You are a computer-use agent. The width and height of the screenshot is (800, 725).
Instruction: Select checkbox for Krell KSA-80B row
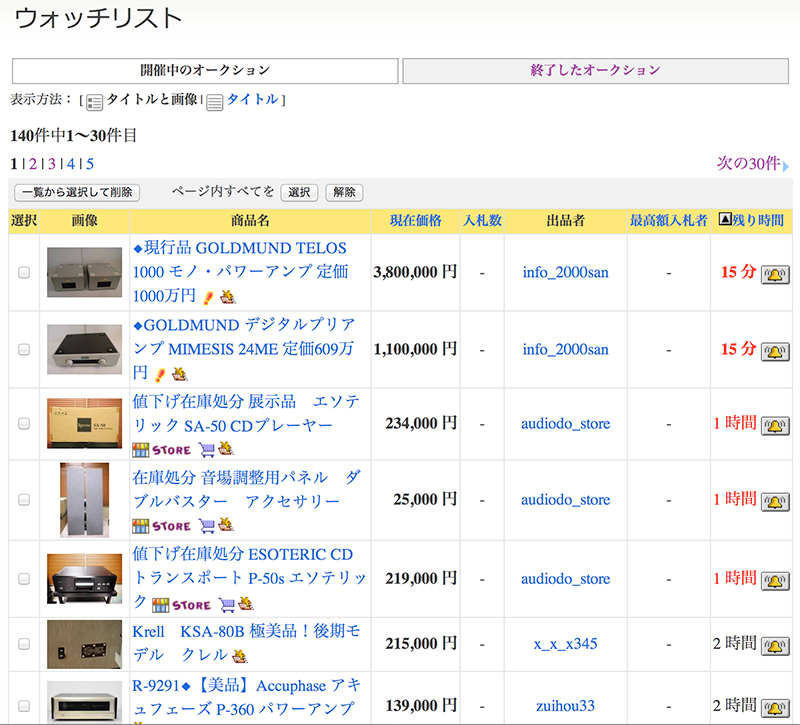(x=24, y=644)
